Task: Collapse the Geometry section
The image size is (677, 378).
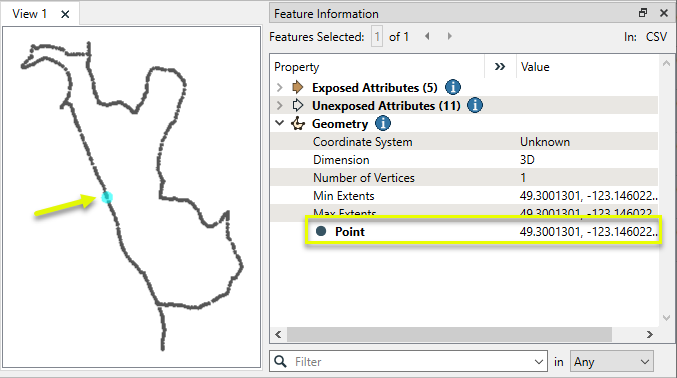Action: (x=280, y=123)
